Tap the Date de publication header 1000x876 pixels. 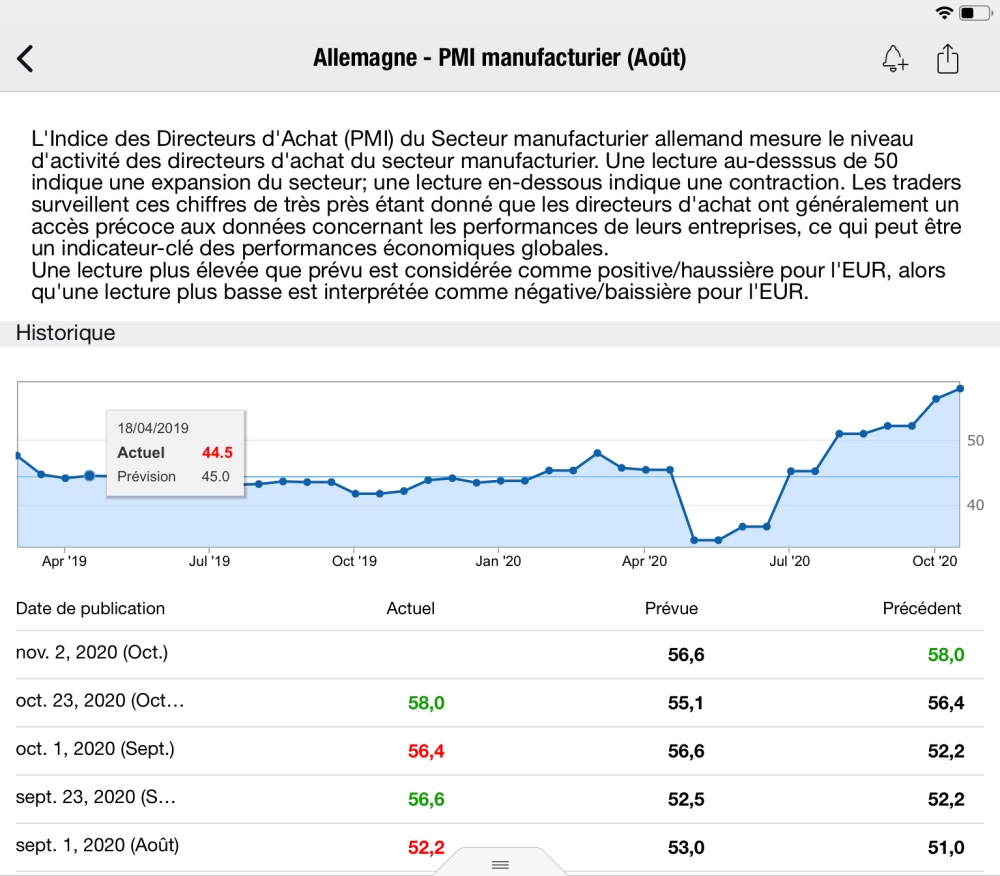click(90, 608)
